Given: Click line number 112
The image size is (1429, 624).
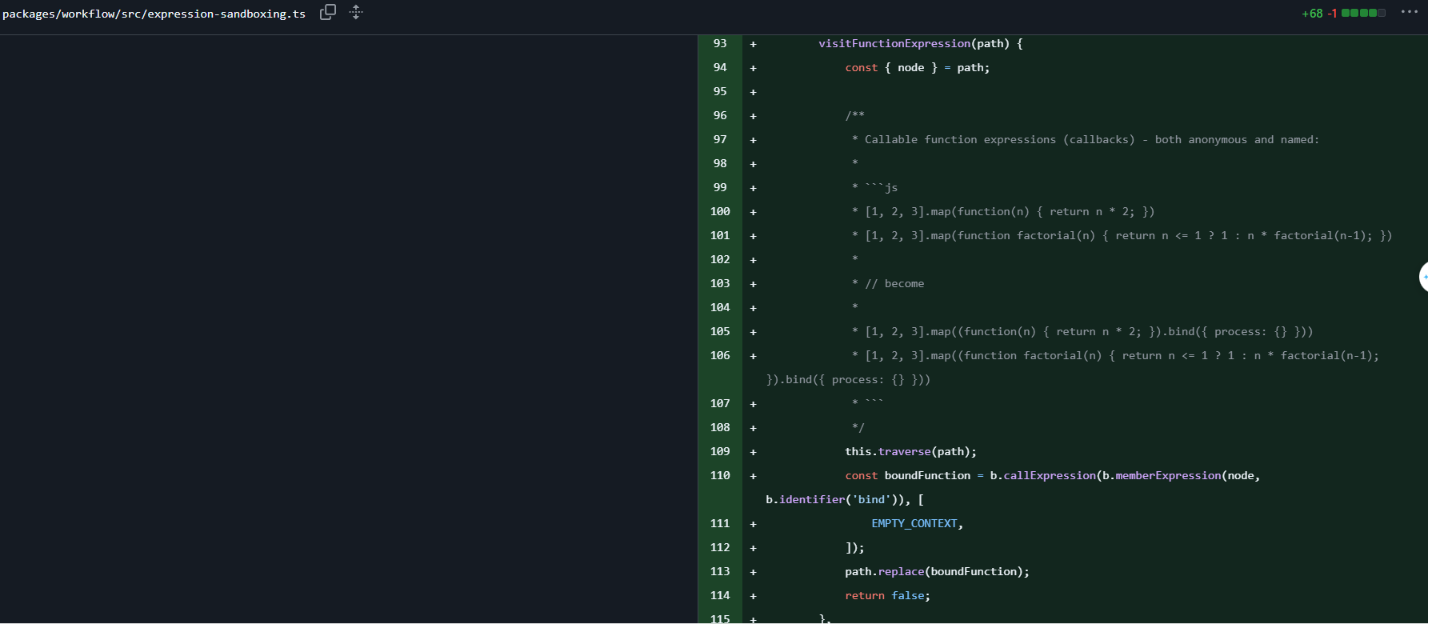Looking at the screenshot, I should click(x=720, y=548).
